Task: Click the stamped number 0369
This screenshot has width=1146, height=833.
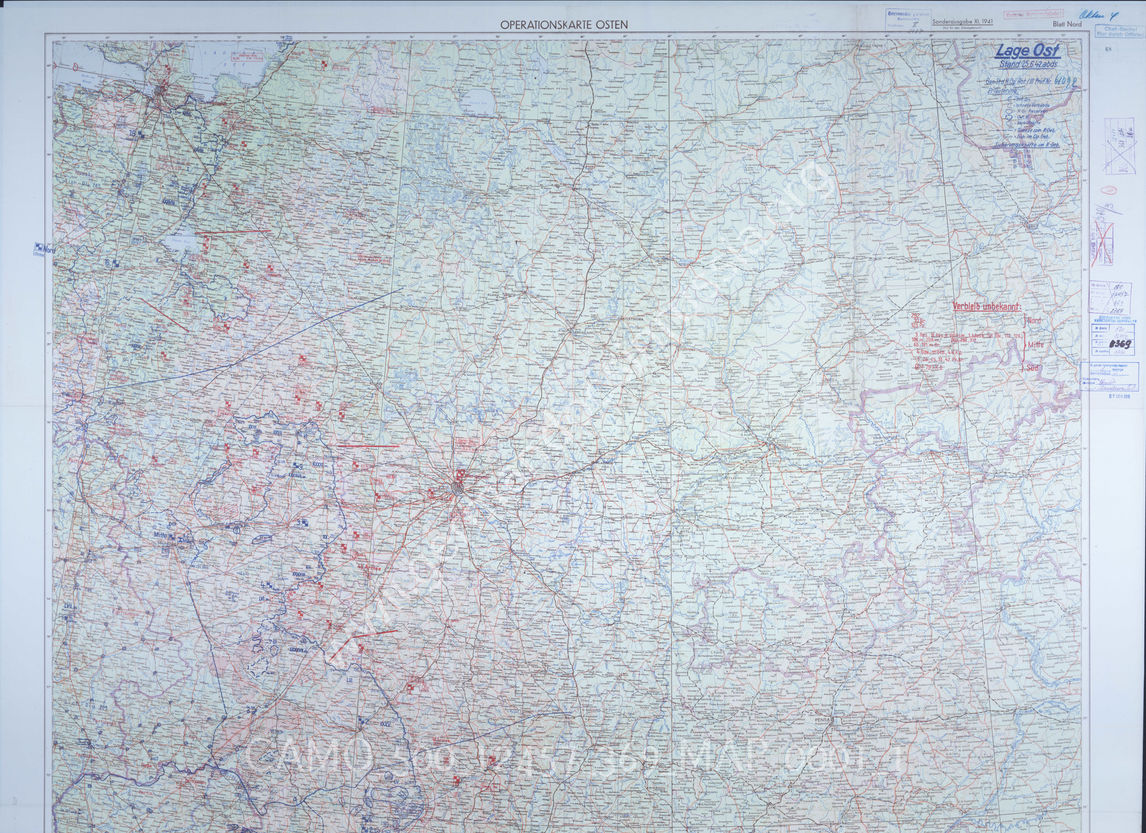Action: pyautogui.click(x=1120, y=344)
